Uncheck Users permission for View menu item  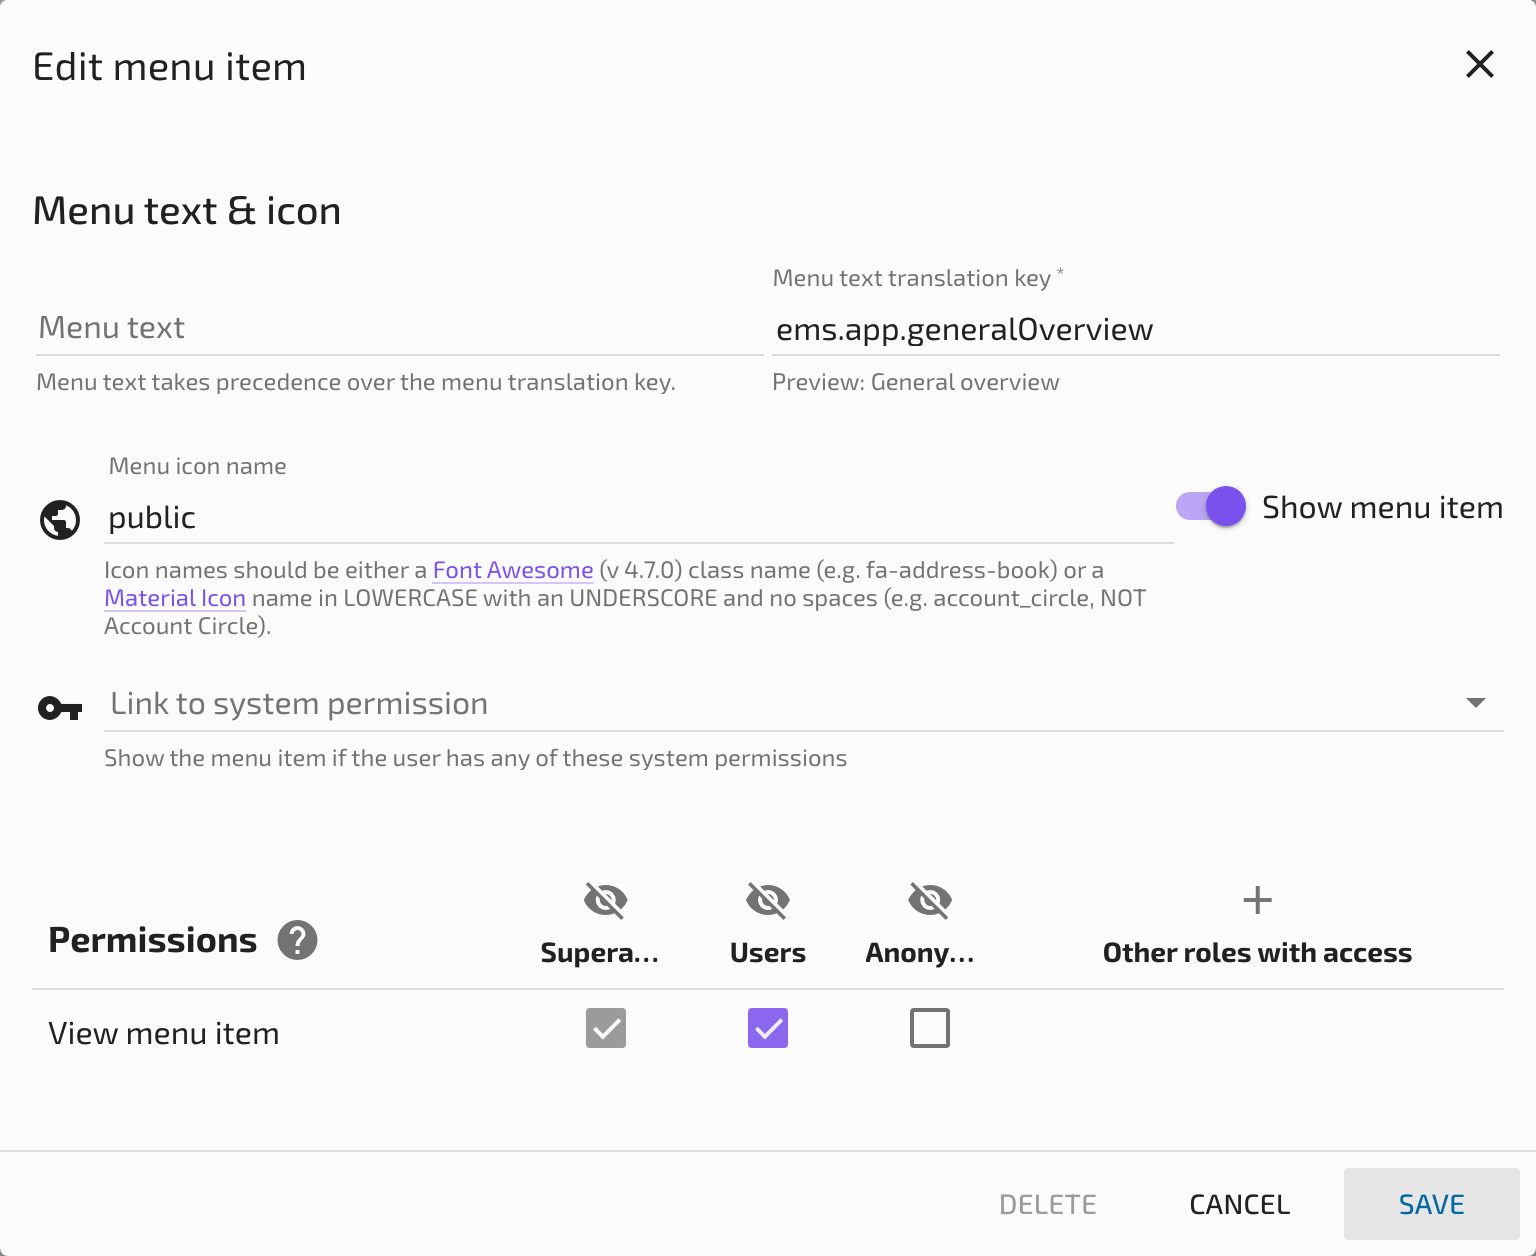pyautogui.click(x=767, y=1028)
